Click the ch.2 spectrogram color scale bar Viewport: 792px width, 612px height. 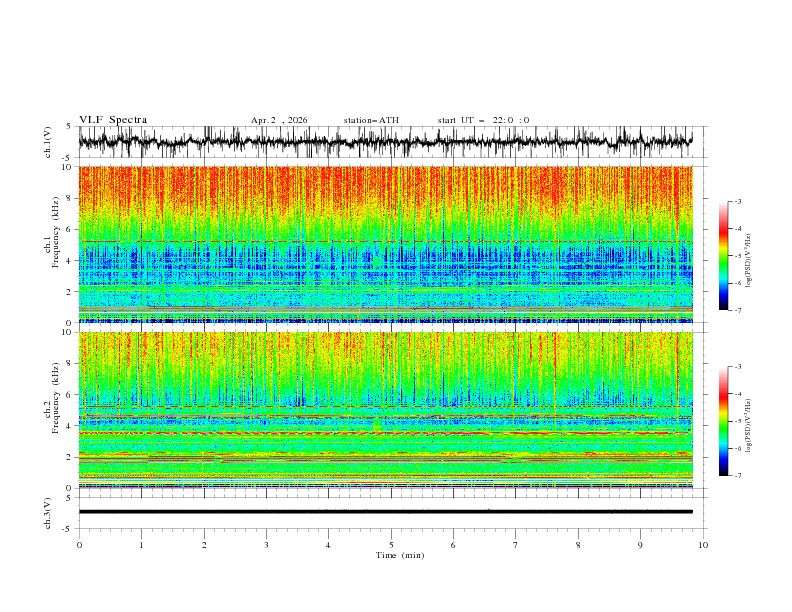(724, 421)
